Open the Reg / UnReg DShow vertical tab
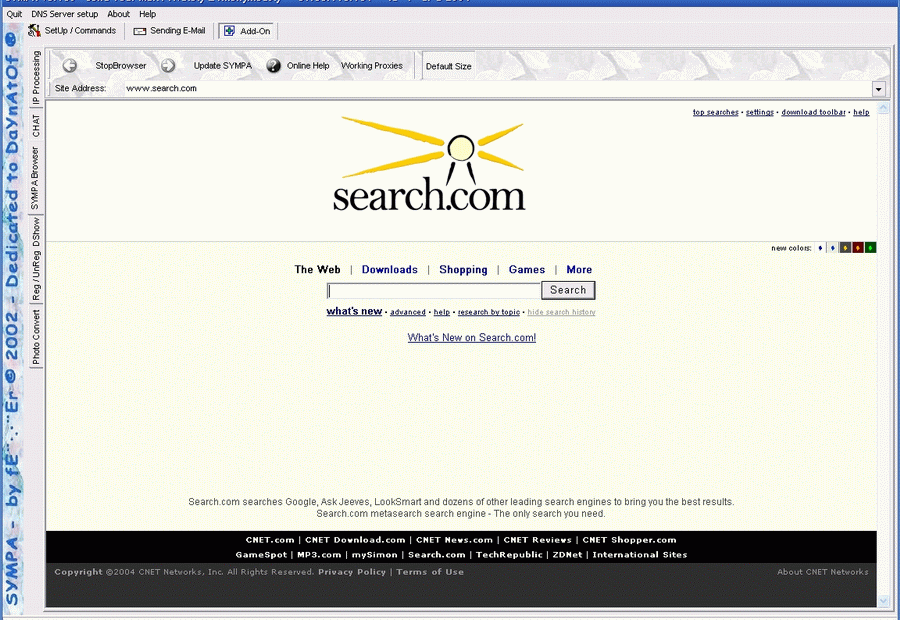Viewport: 900px width, 620px height. pyautogui.click(x=36, y=259)
